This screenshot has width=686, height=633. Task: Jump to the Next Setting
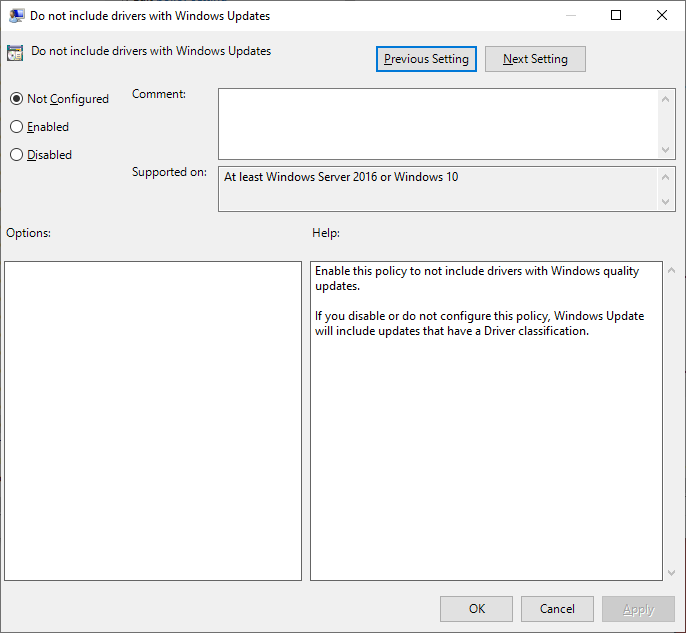(x=535, y=59)
